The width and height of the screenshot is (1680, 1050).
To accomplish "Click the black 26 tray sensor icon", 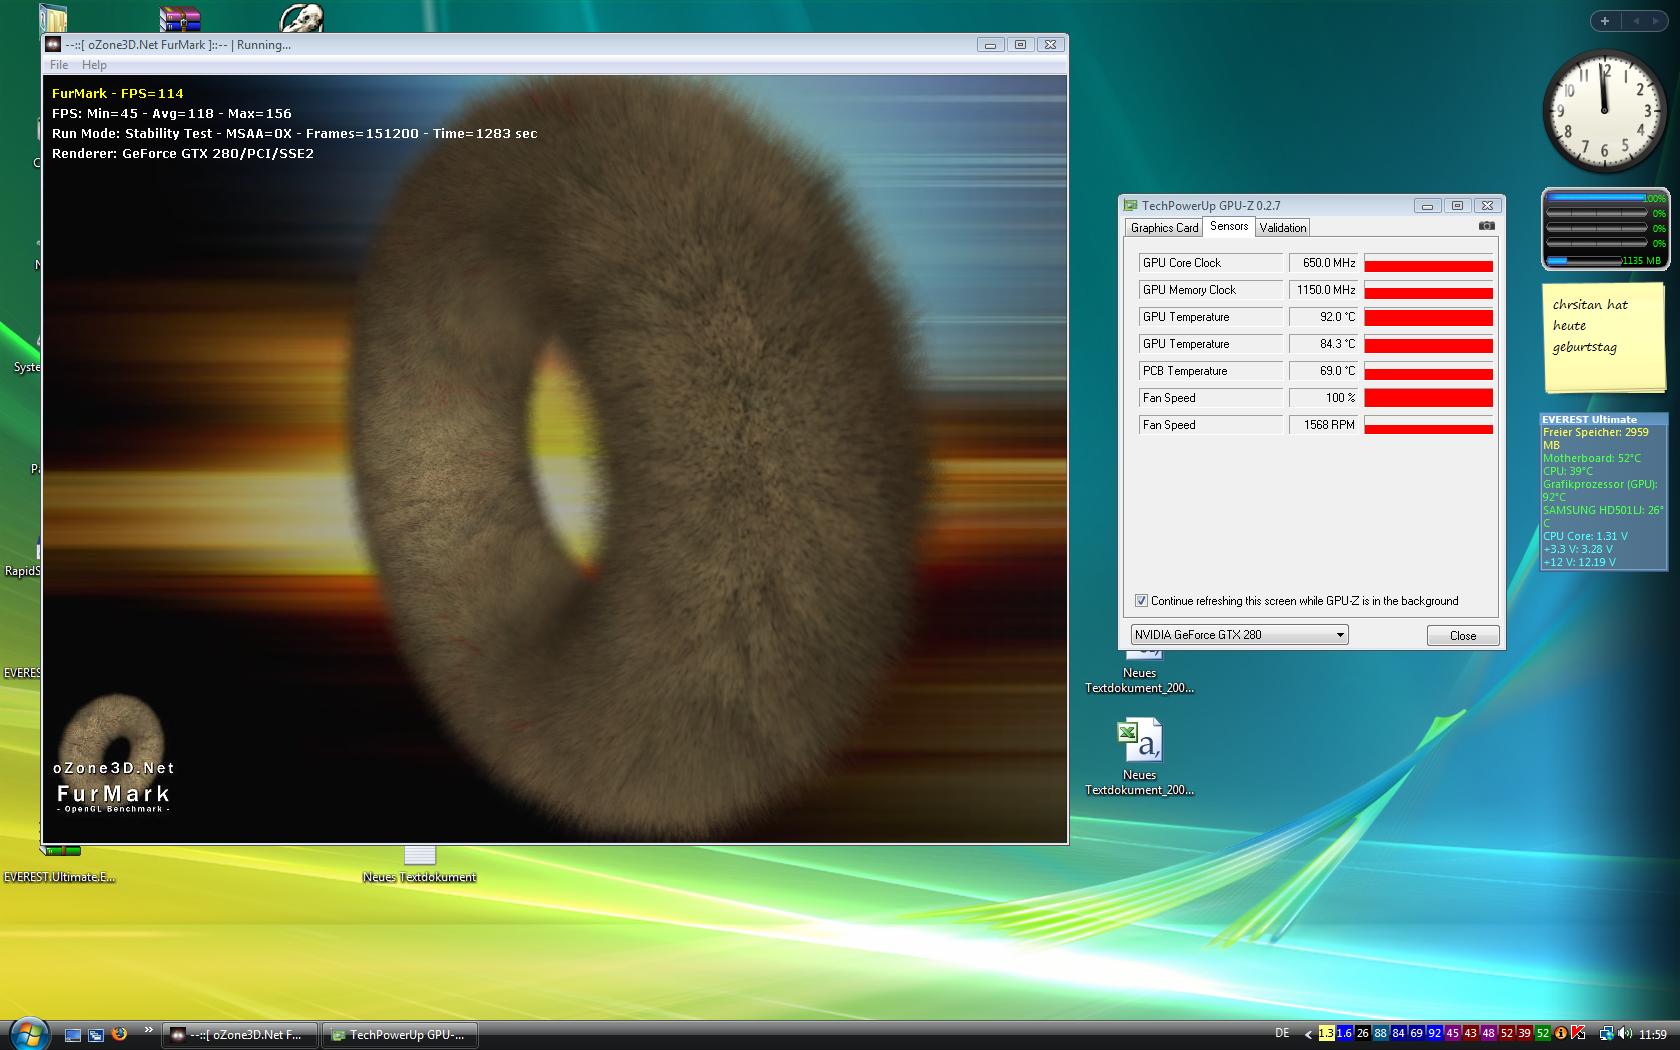I will pos(1362,1034).
